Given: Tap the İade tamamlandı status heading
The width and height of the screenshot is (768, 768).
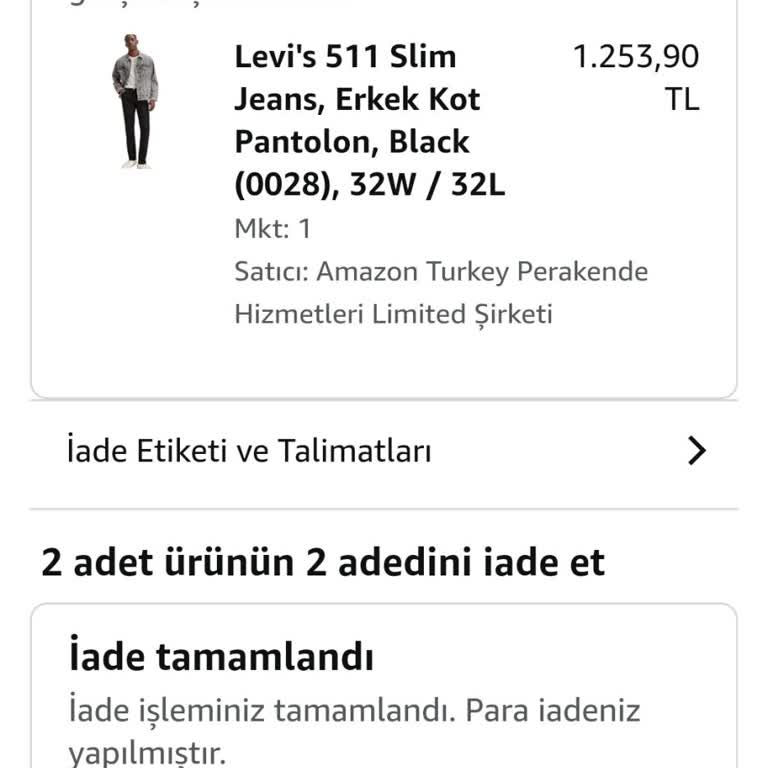Looking at the screenshot, I should (221, 655).
